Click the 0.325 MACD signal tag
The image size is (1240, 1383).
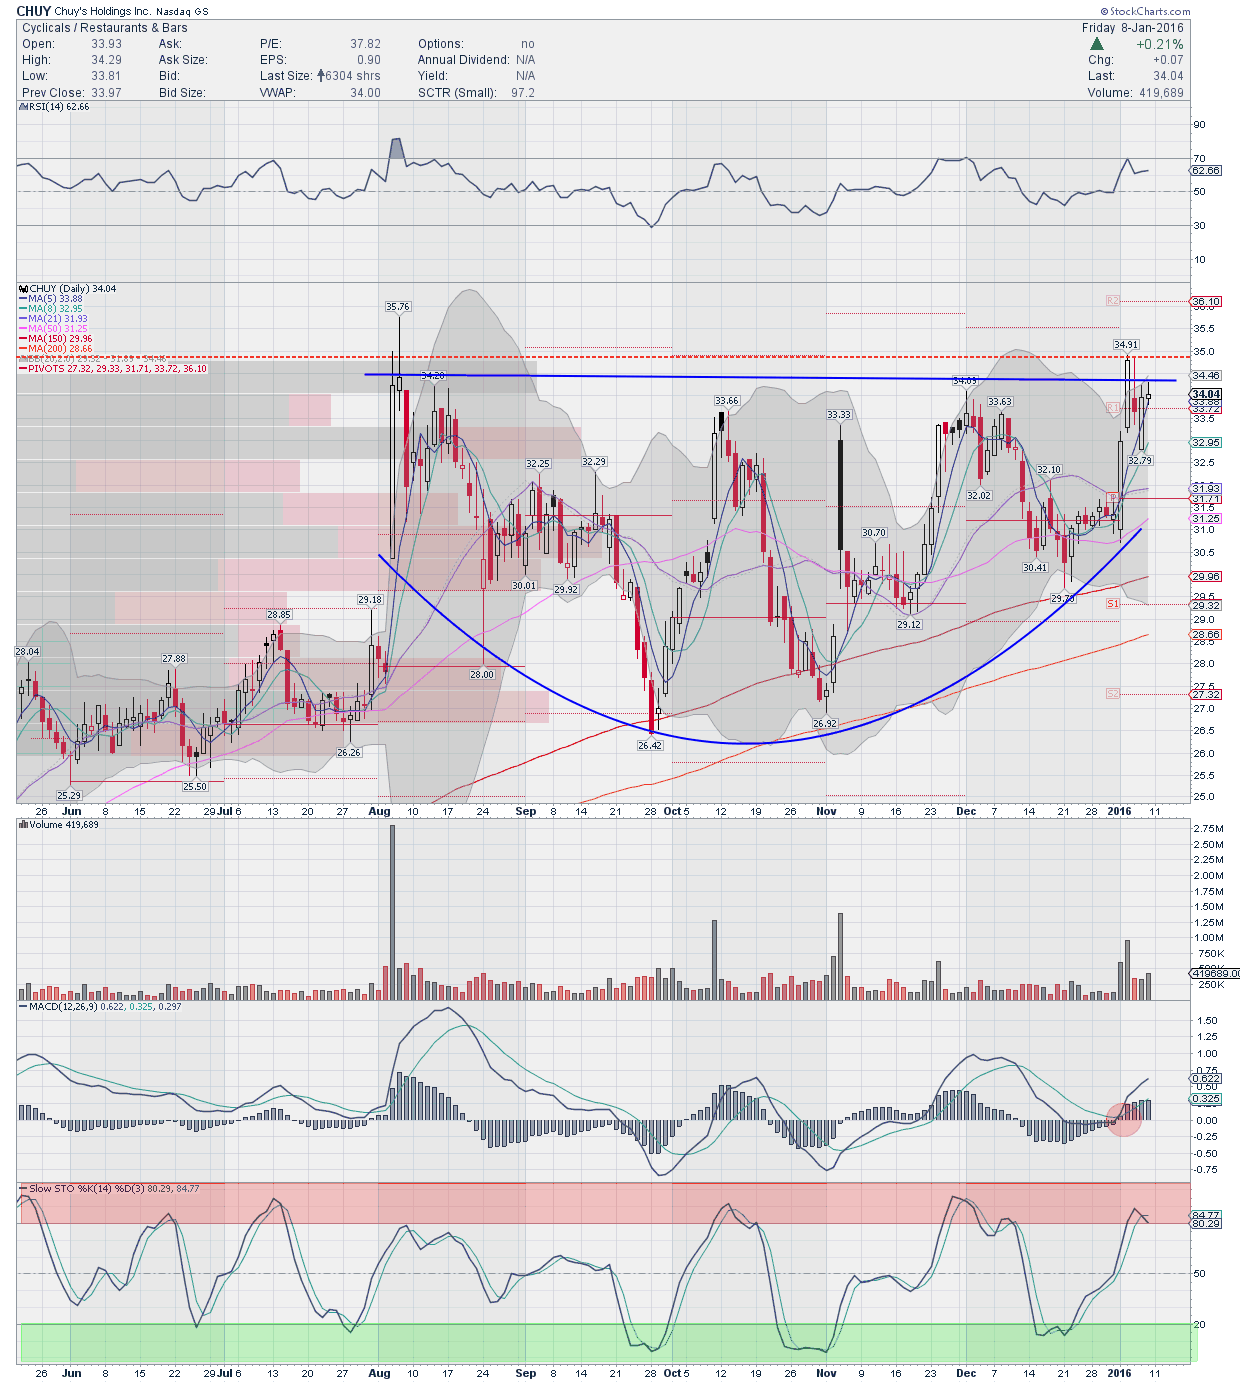tap(1206, 1098)
